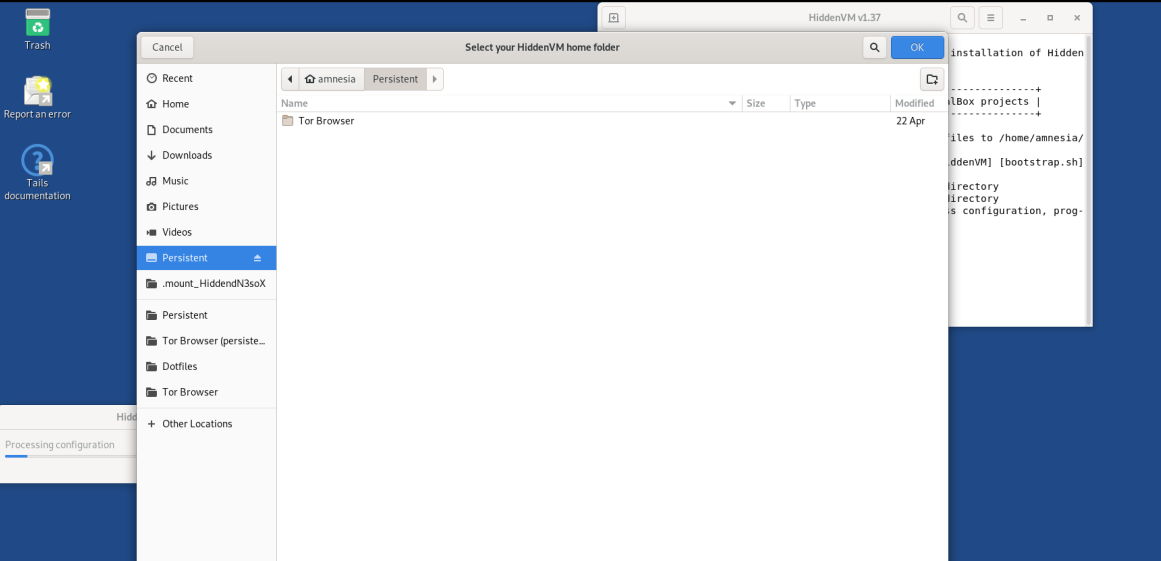Click the HiddenVM v1.37 title bar

pyautogui.click(x=845, y=18)
